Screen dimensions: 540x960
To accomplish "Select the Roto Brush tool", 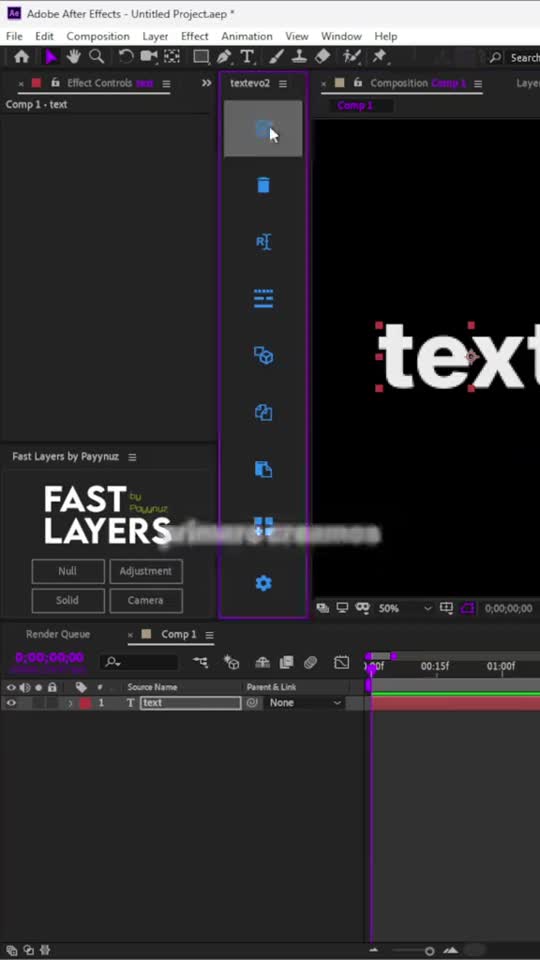I will 351,57.
